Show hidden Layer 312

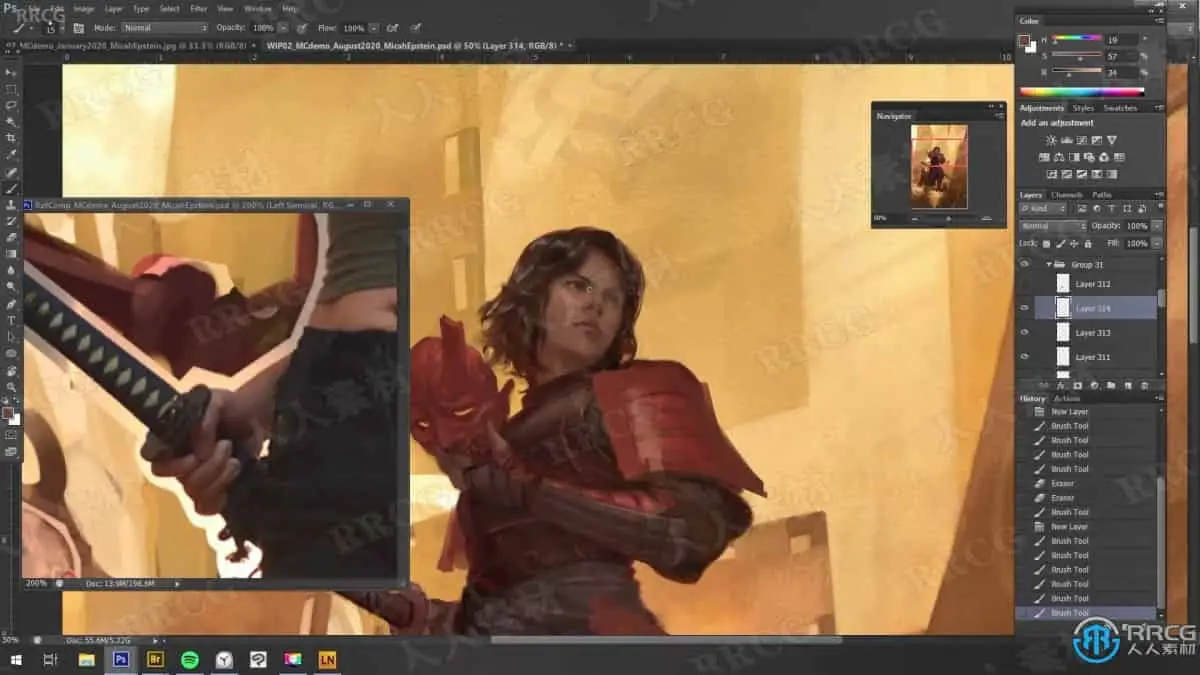point(1024,284)
